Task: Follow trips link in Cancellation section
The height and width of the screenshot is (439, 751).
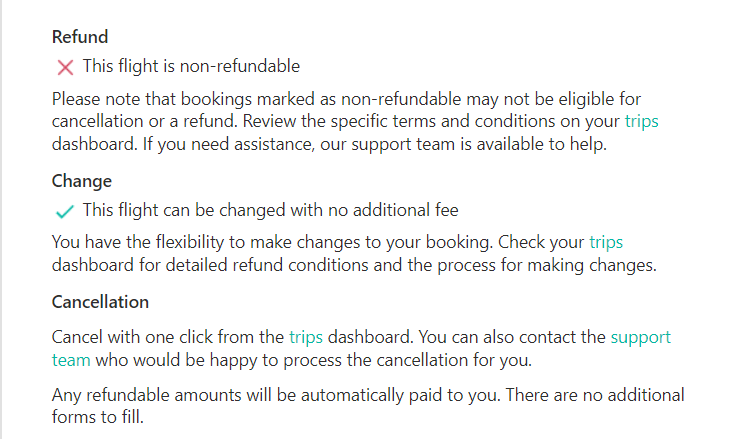Action: point(306,337)
